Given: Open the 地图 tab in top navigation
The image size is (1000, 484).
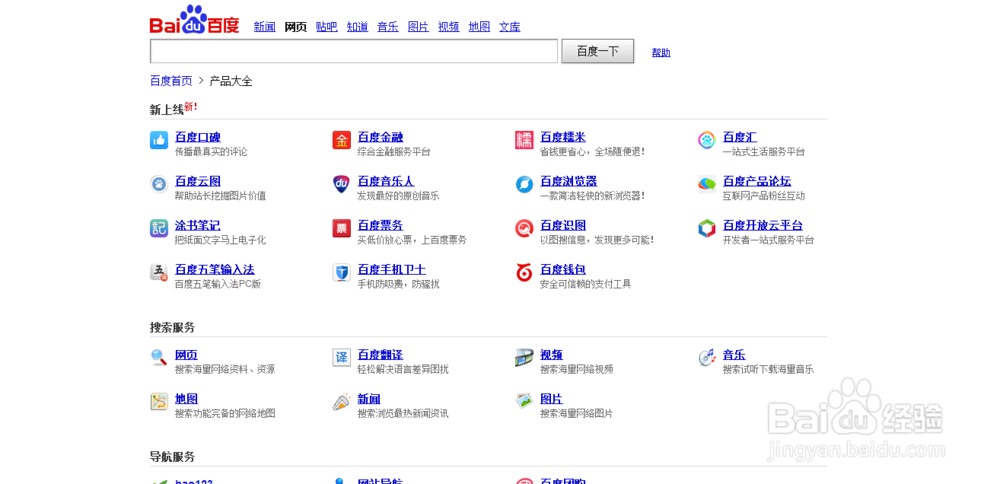Looking at the screenshot, I should coord(479,27).
